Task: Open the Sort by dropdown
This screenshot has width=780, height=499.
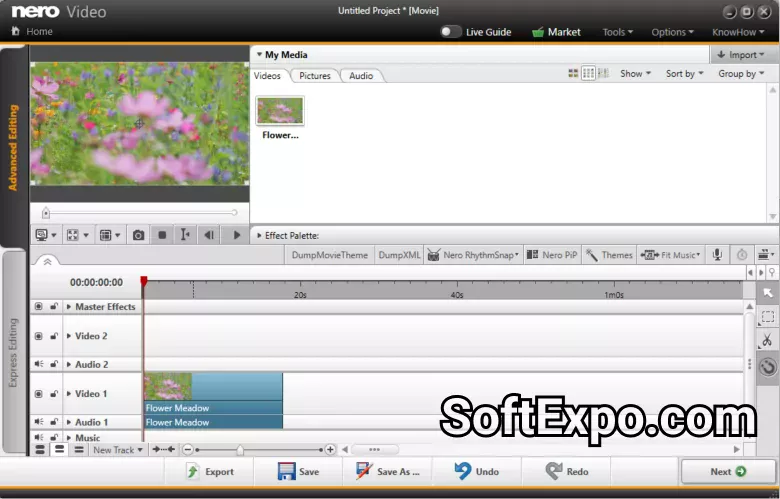Action: (x=685, y=74)
